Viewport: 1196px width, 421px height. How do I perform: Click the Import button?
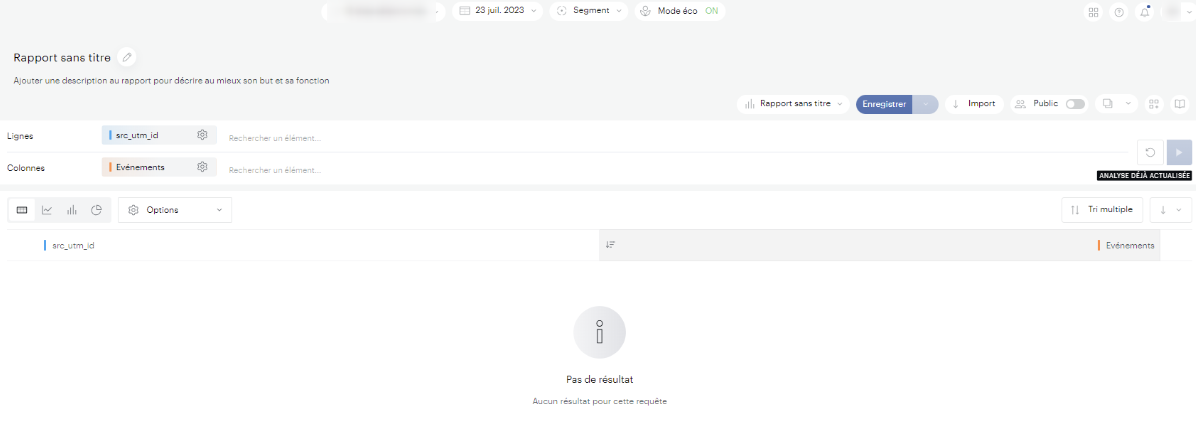pyautogui.click(x=973, y=104)
